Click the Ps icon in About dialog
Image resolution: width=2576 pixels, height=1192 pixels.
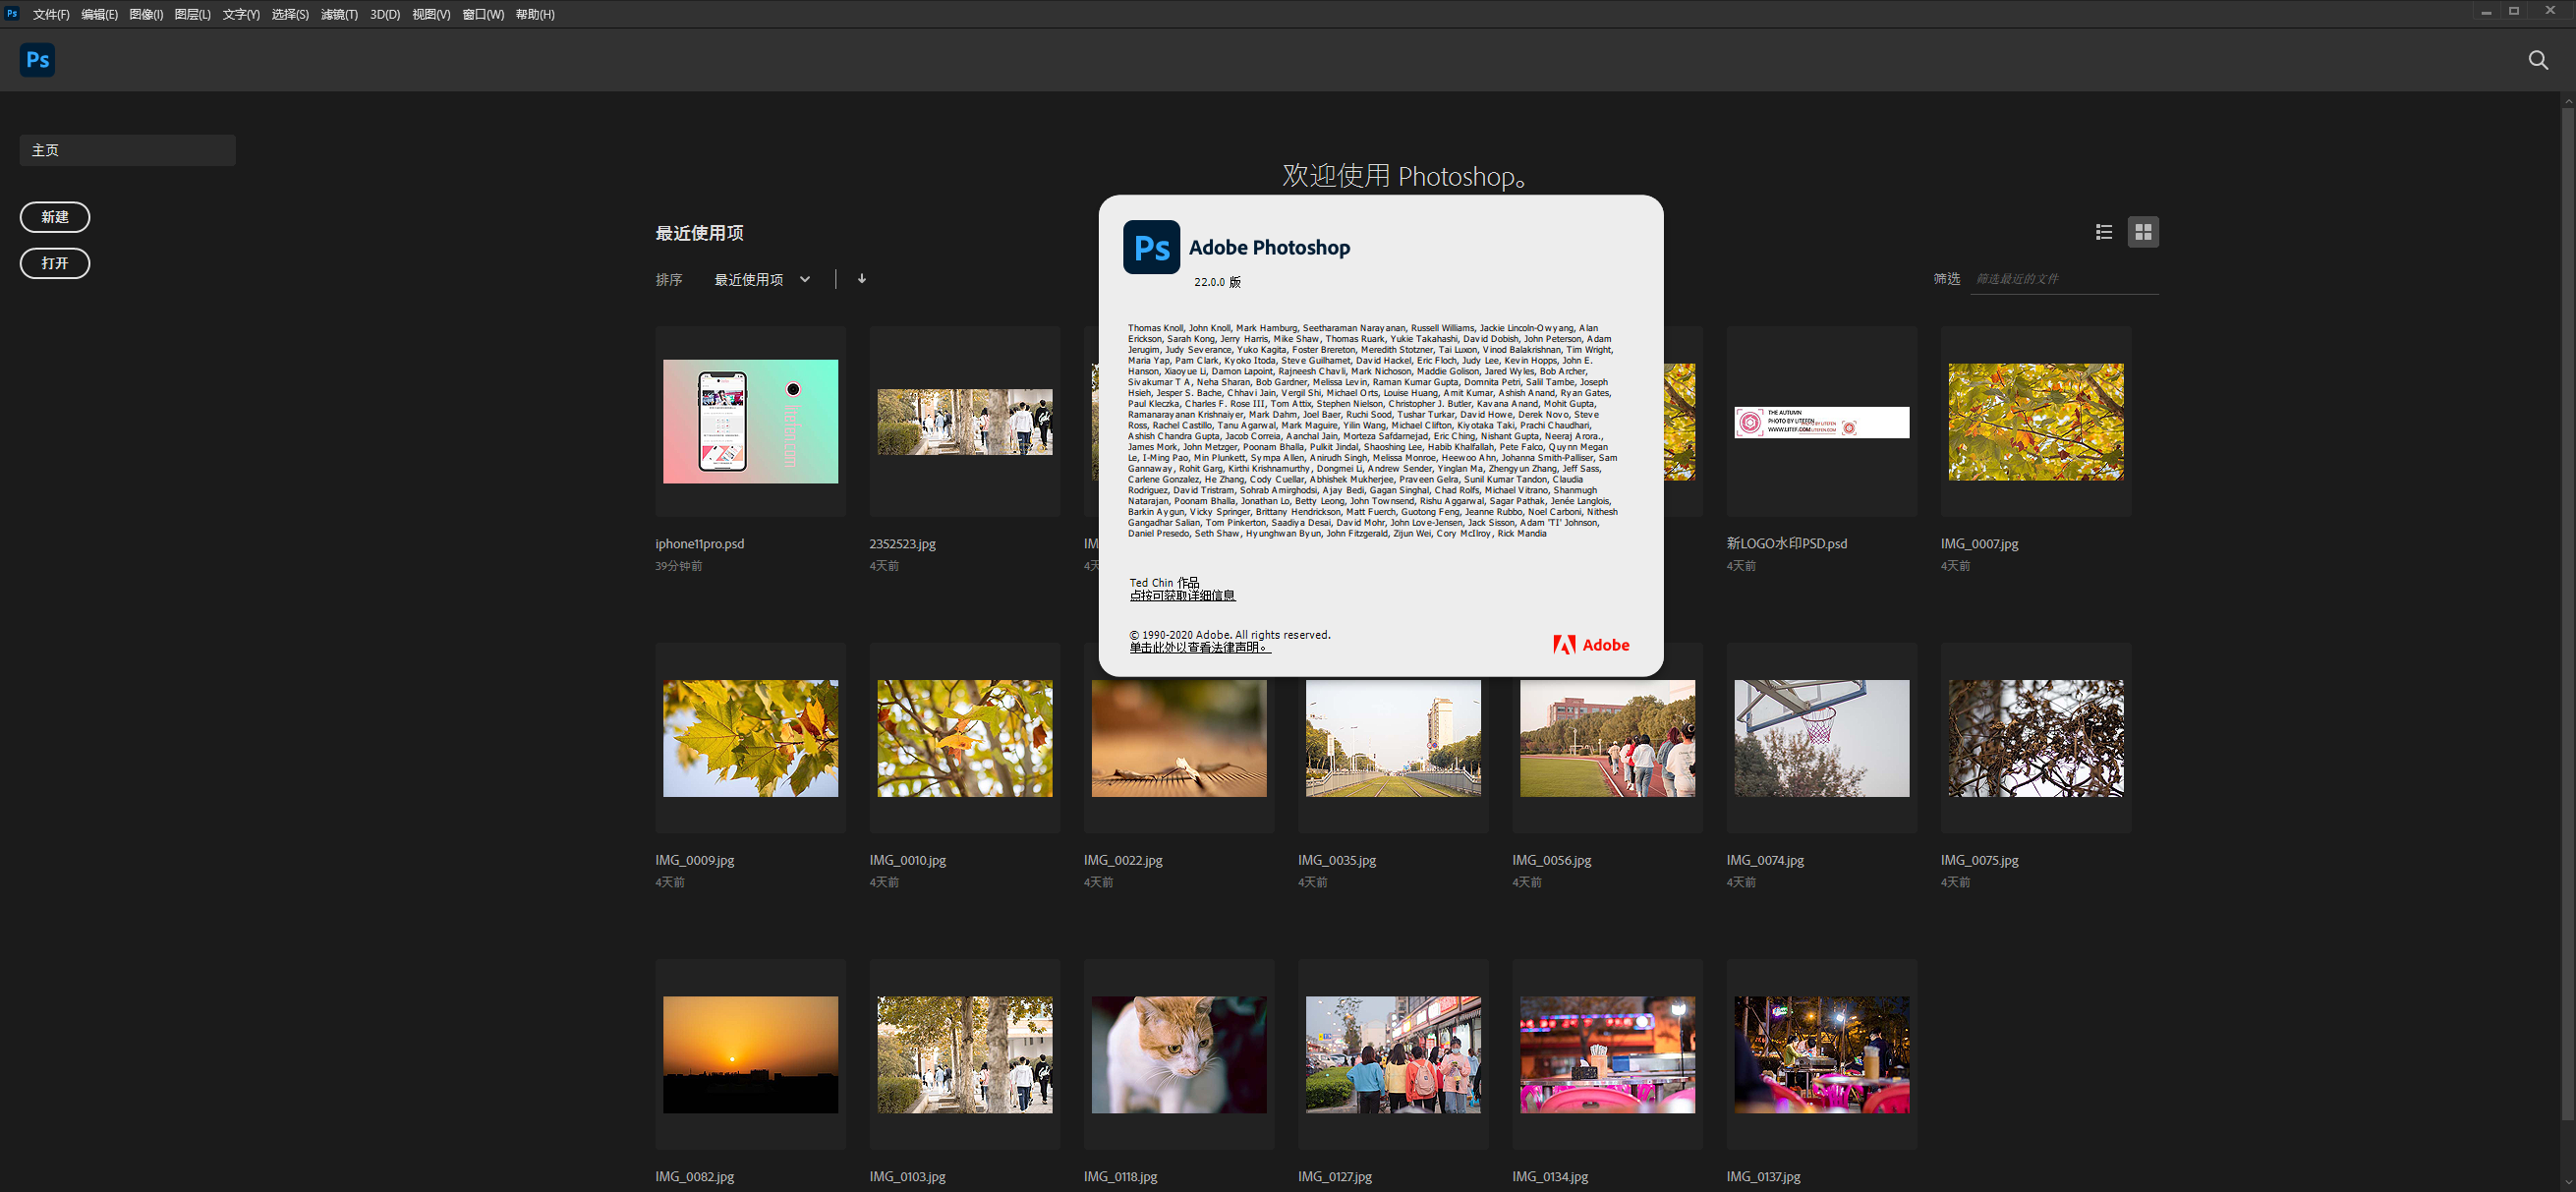[x=1151, y=247]
